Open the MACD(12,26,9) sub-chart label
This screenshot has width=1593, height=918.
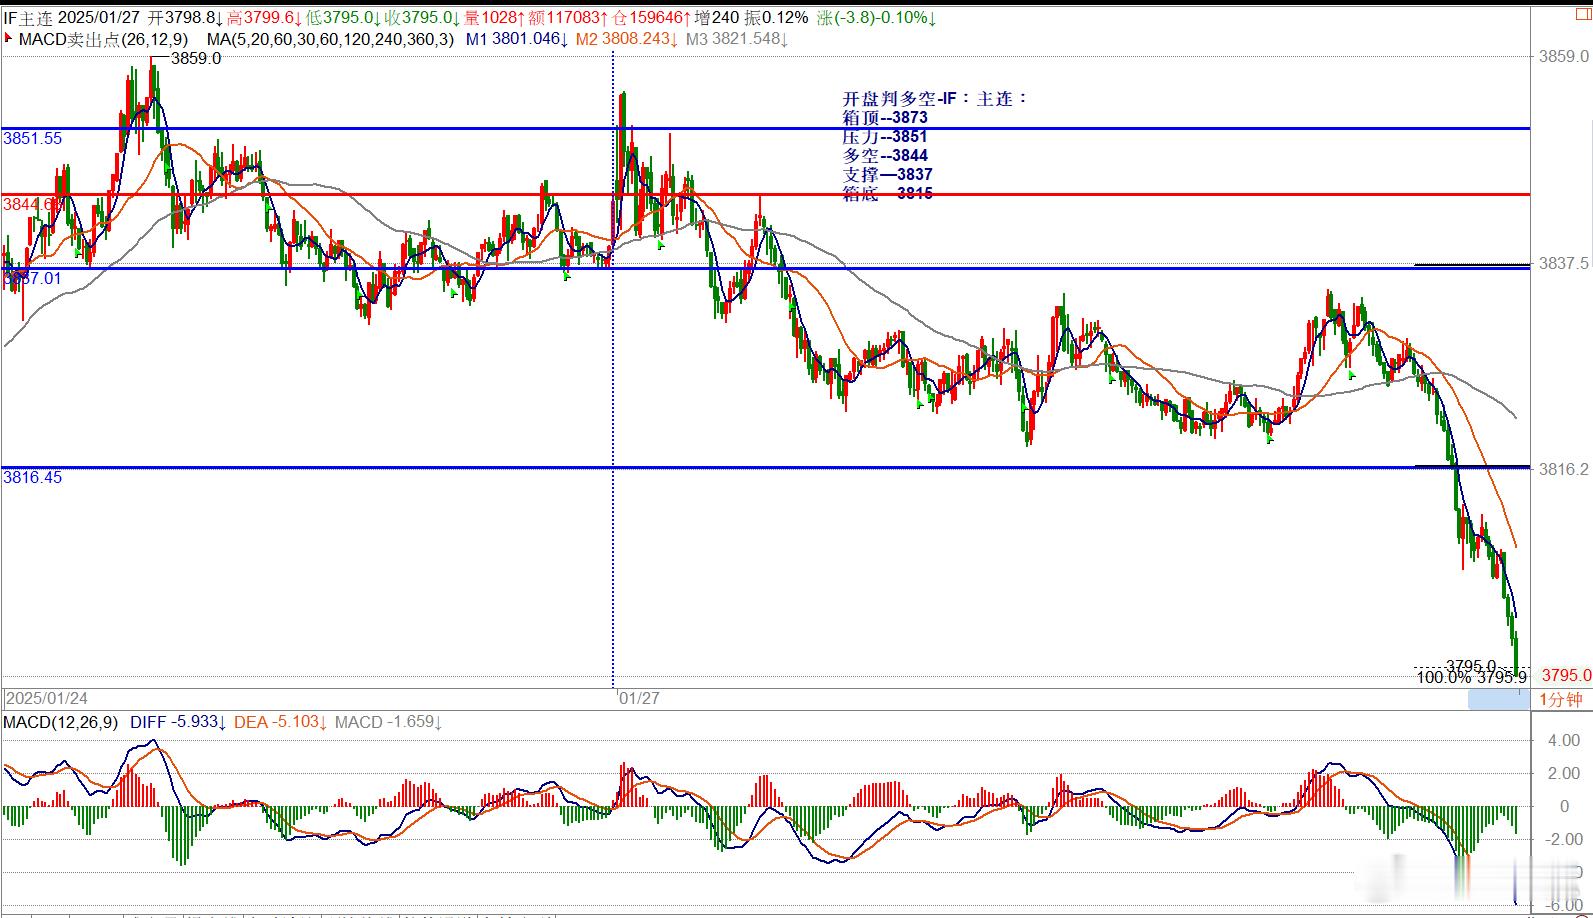pyautogui.click(x=60, y=722)
